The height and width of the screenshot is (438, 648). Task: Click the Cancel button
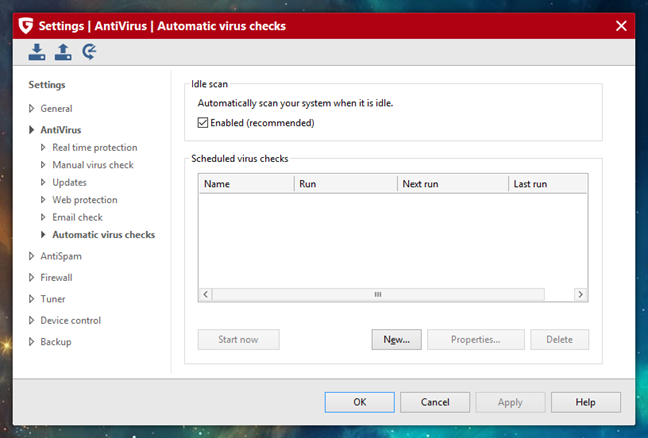click(435, 402)
